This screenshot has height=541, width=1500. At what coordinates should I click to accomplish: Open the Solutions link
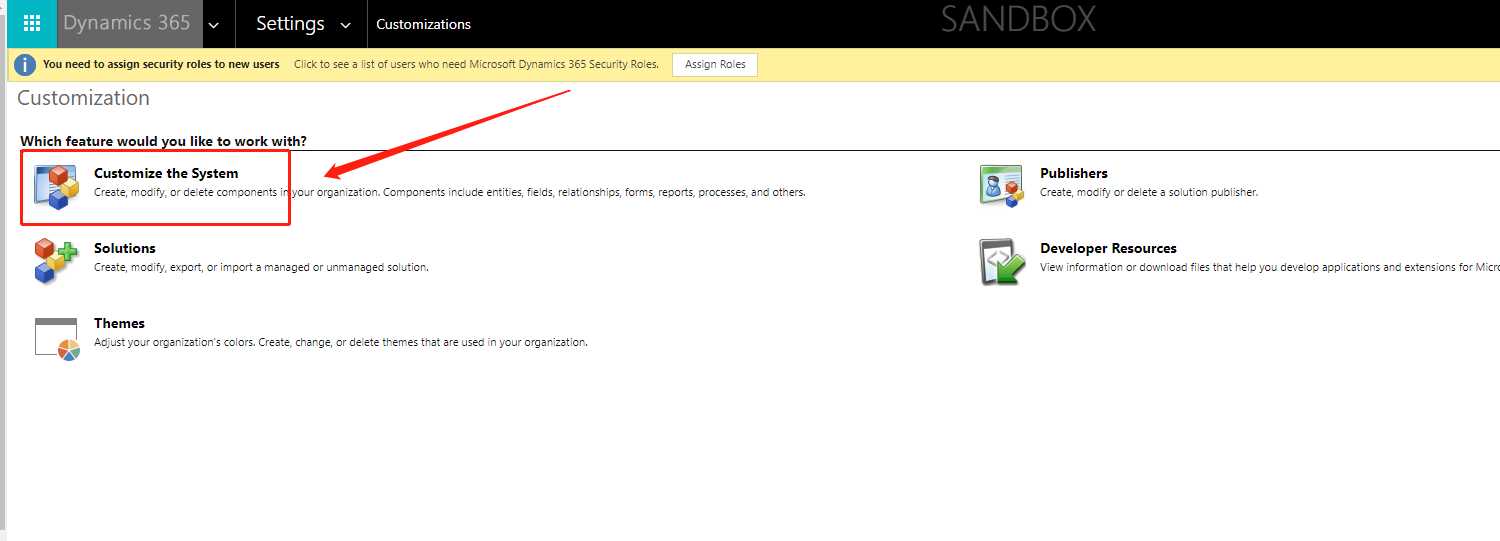click(x=125, y=248)
